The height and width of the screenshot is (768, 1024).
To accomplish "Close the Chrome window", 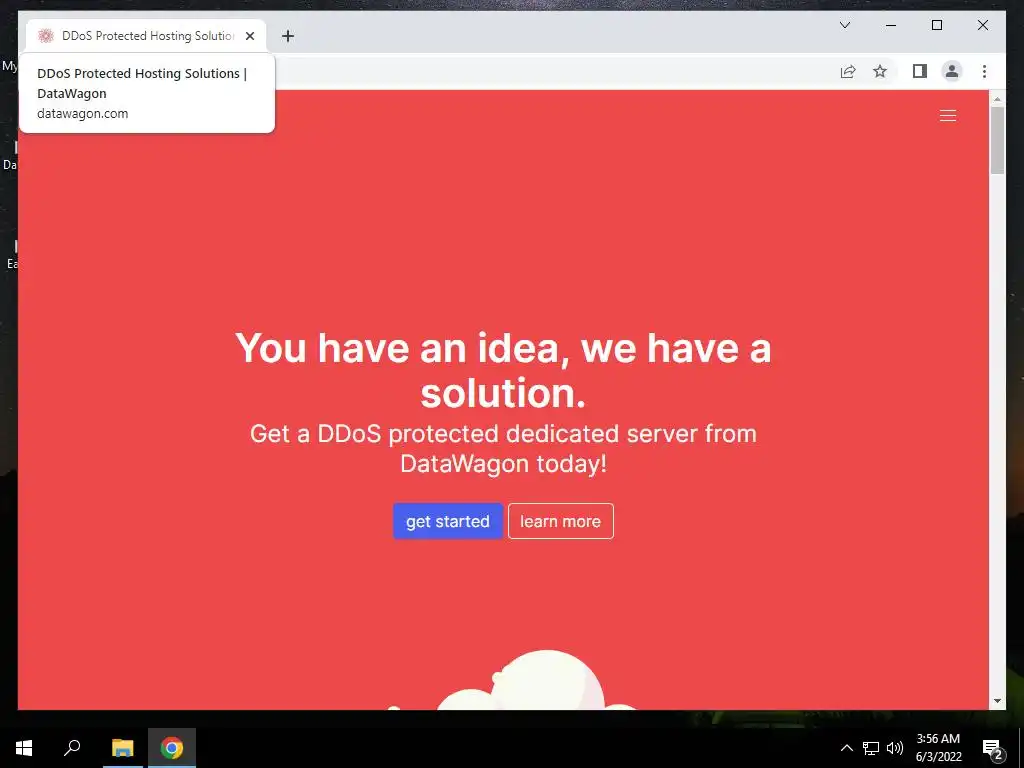I will point(982,25).
